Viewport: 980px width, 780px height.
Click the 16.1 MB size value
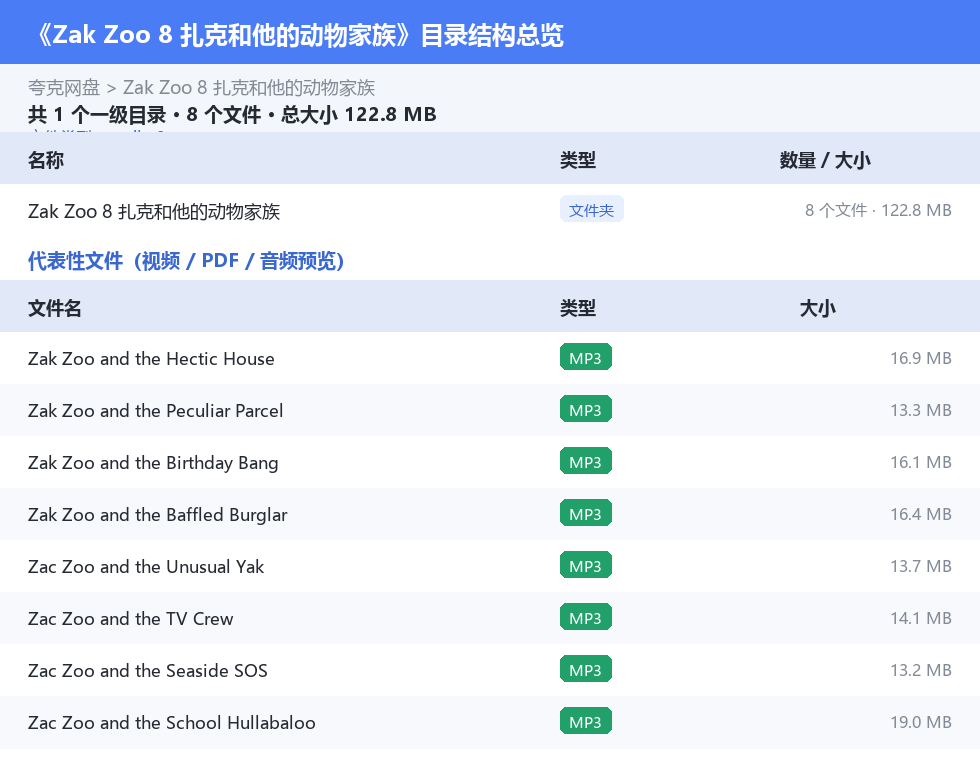[921, 462]
